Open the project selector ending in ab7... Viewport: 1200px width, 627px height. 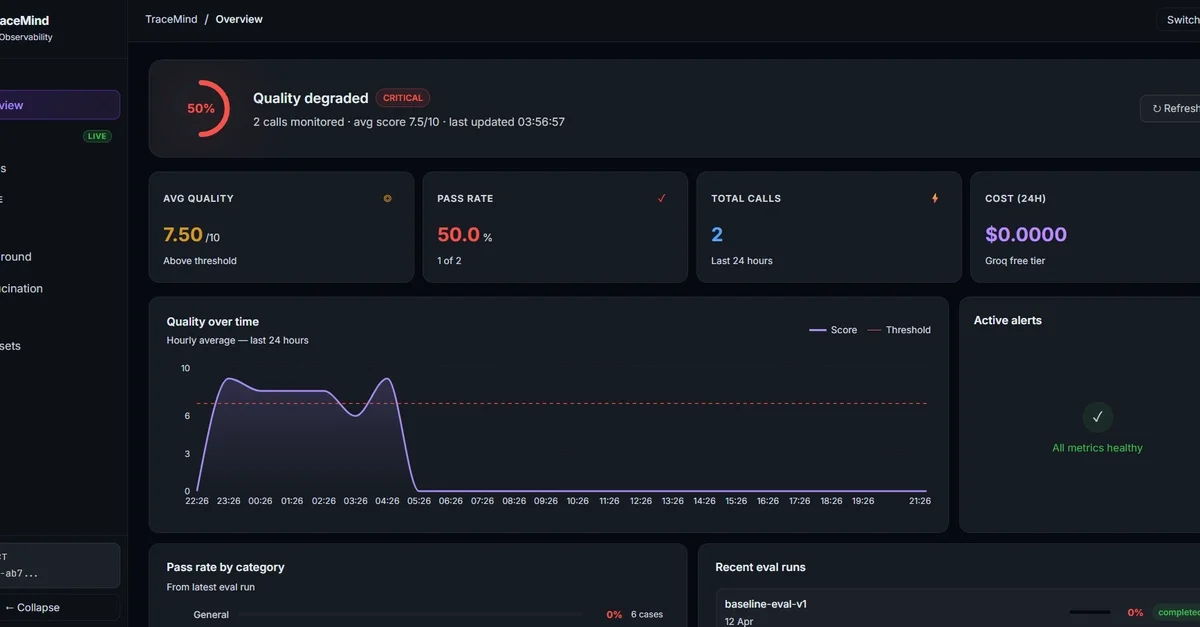pyautogui.click(x=58, y=565)
